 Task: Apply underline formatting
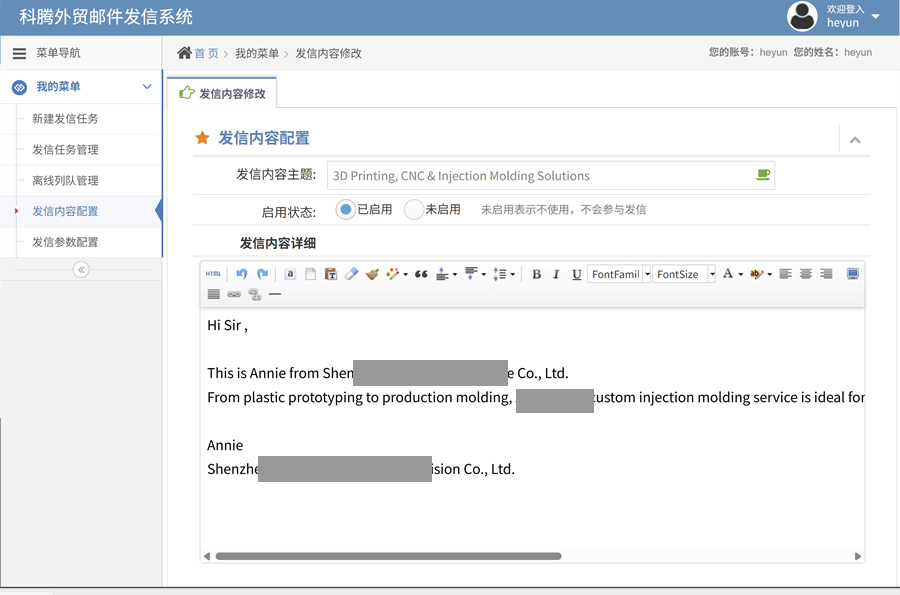click(576, 274)
